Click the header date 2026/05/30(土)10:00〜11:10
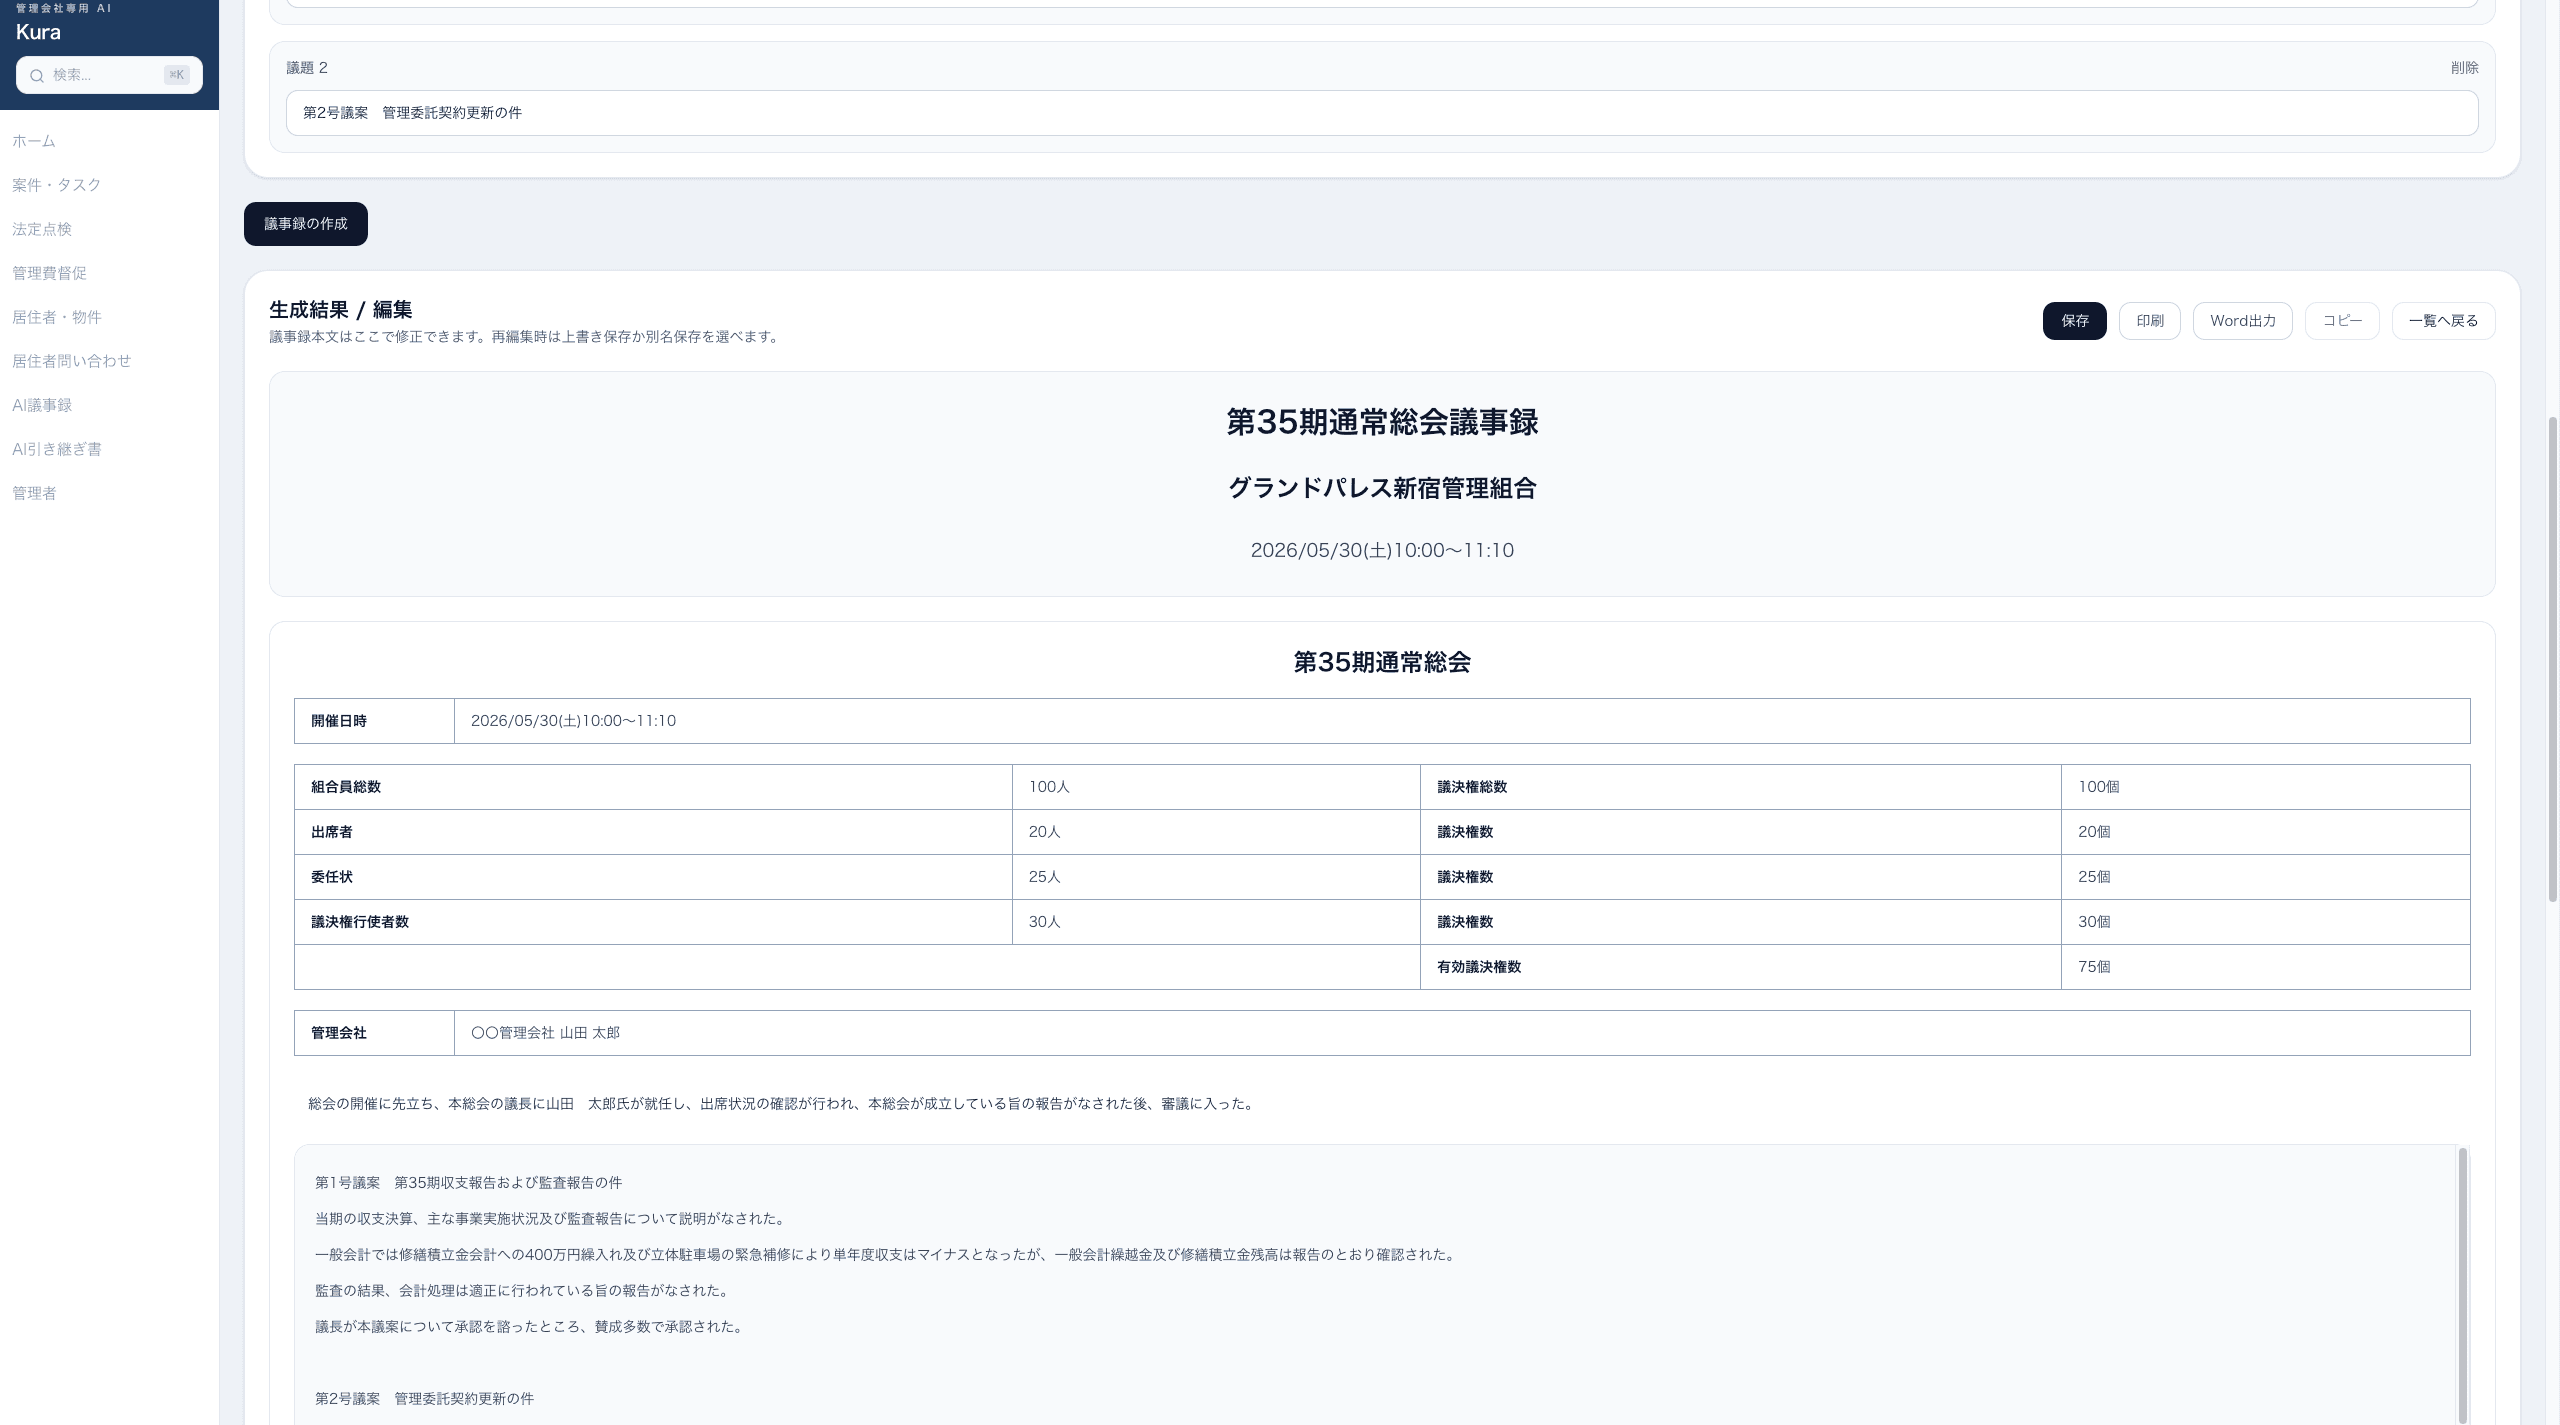This screenshot has height=1425, width=2560. [x=1382, y=550]
